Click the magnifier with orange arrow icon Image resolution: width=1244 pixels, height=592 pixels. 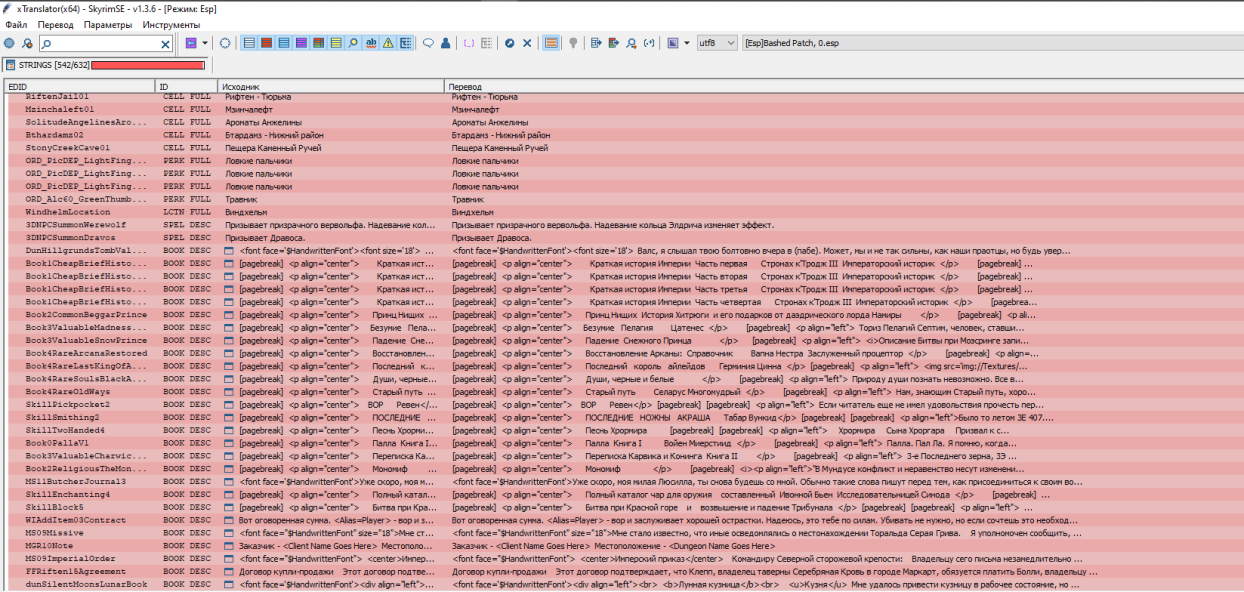631,43
